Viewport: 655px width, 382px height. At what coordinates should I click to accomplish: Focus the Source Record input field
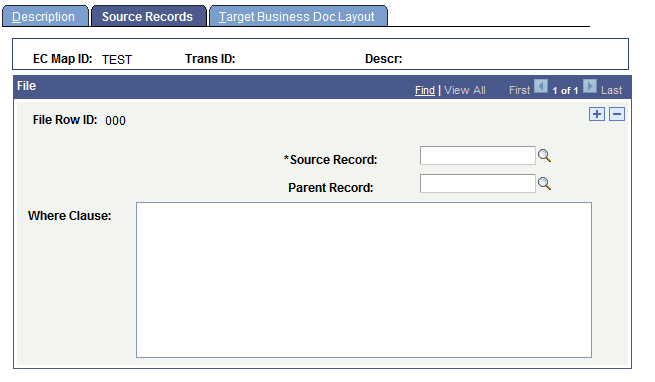coord(477,155)
